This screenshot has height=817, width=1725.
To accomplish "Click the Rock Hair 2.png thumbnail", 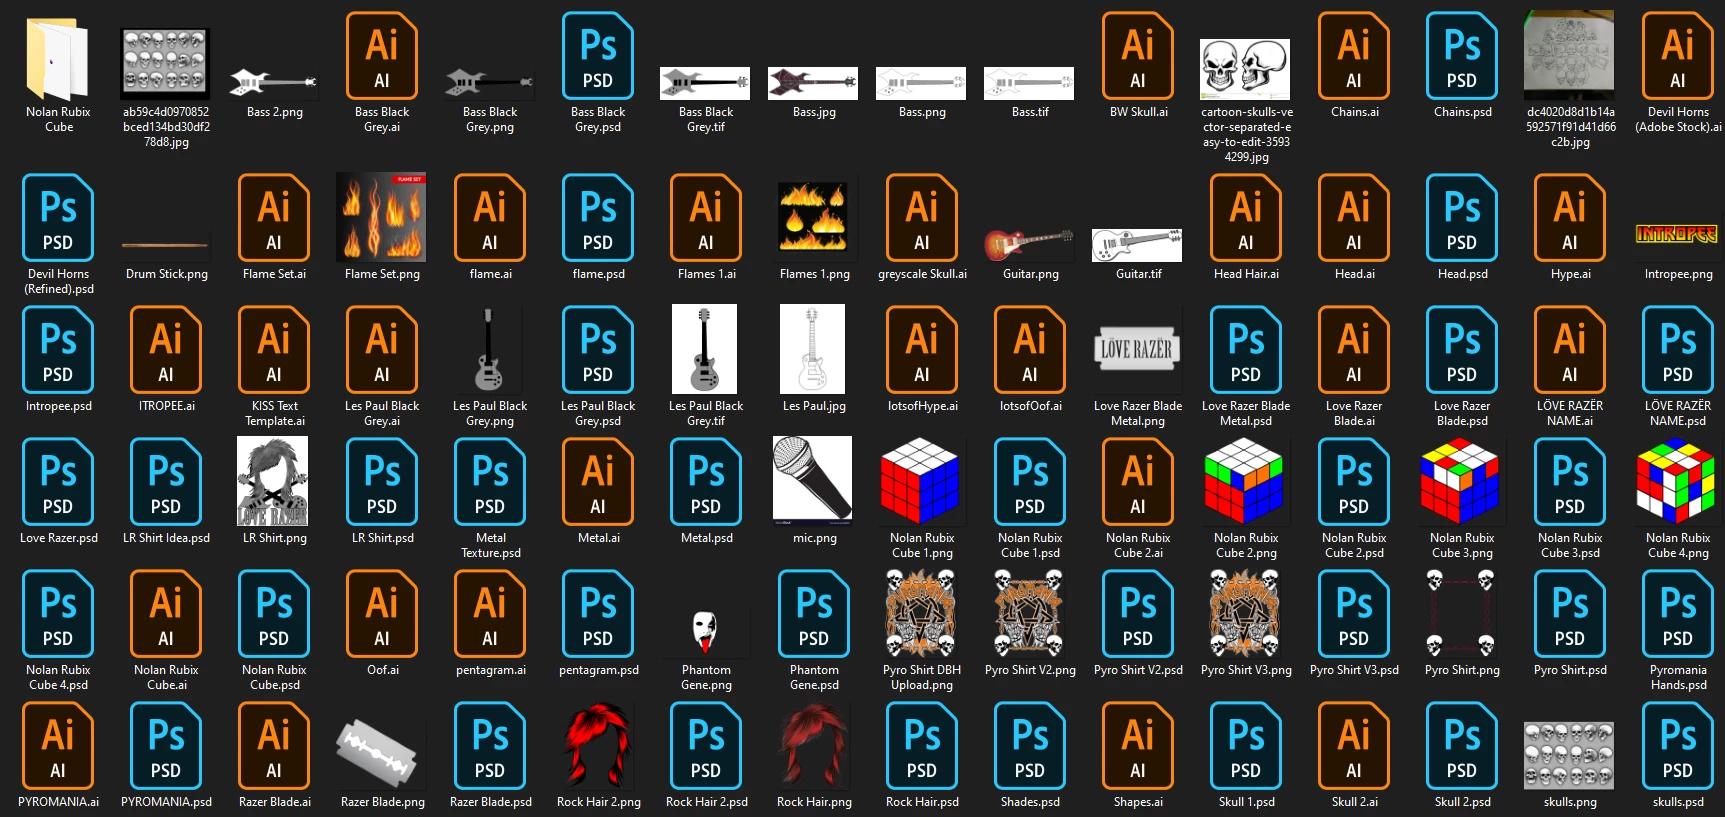I will (x=598, y=745).
